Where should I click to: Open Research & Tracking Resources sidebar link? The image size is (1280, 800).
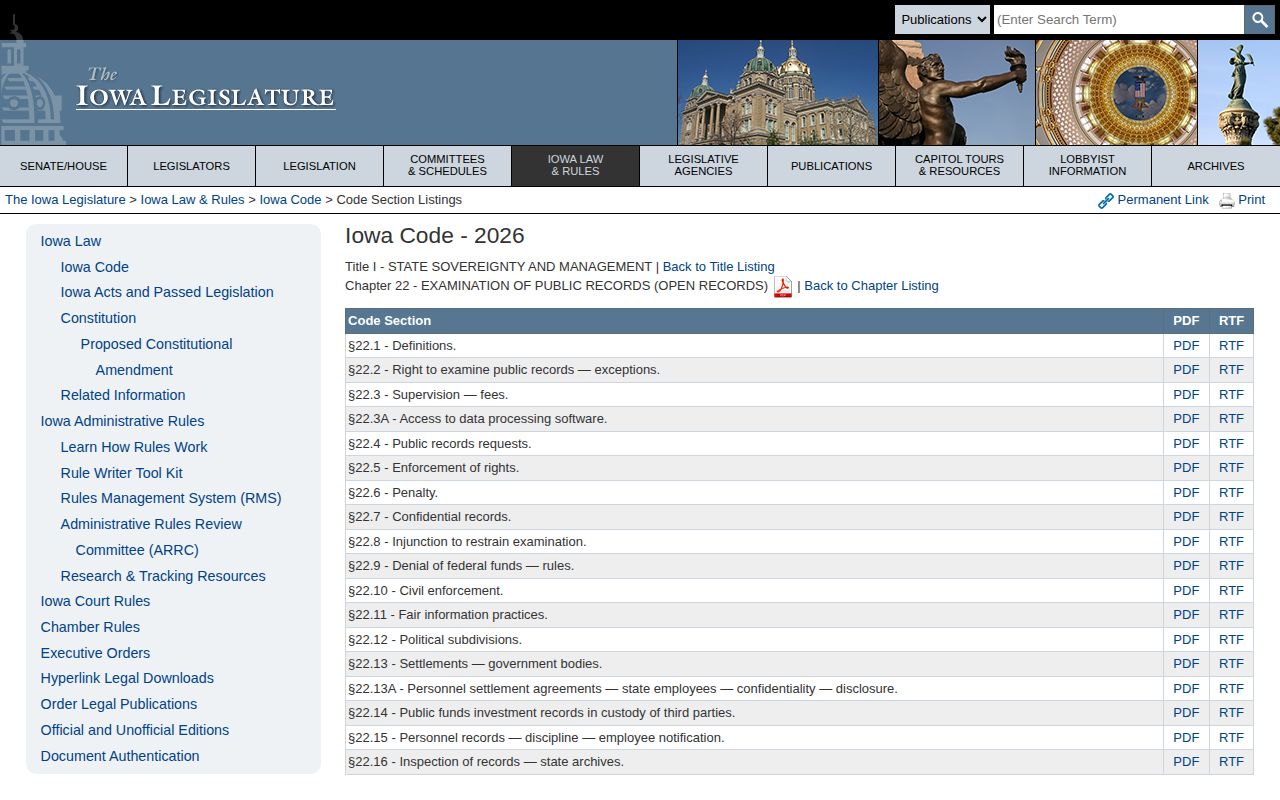pyautogui.click(x=163, y=576)
